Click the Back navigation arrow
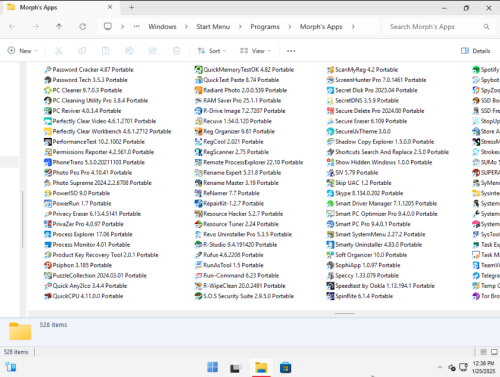Screen dimensions: 500x377 click(12, 27)
